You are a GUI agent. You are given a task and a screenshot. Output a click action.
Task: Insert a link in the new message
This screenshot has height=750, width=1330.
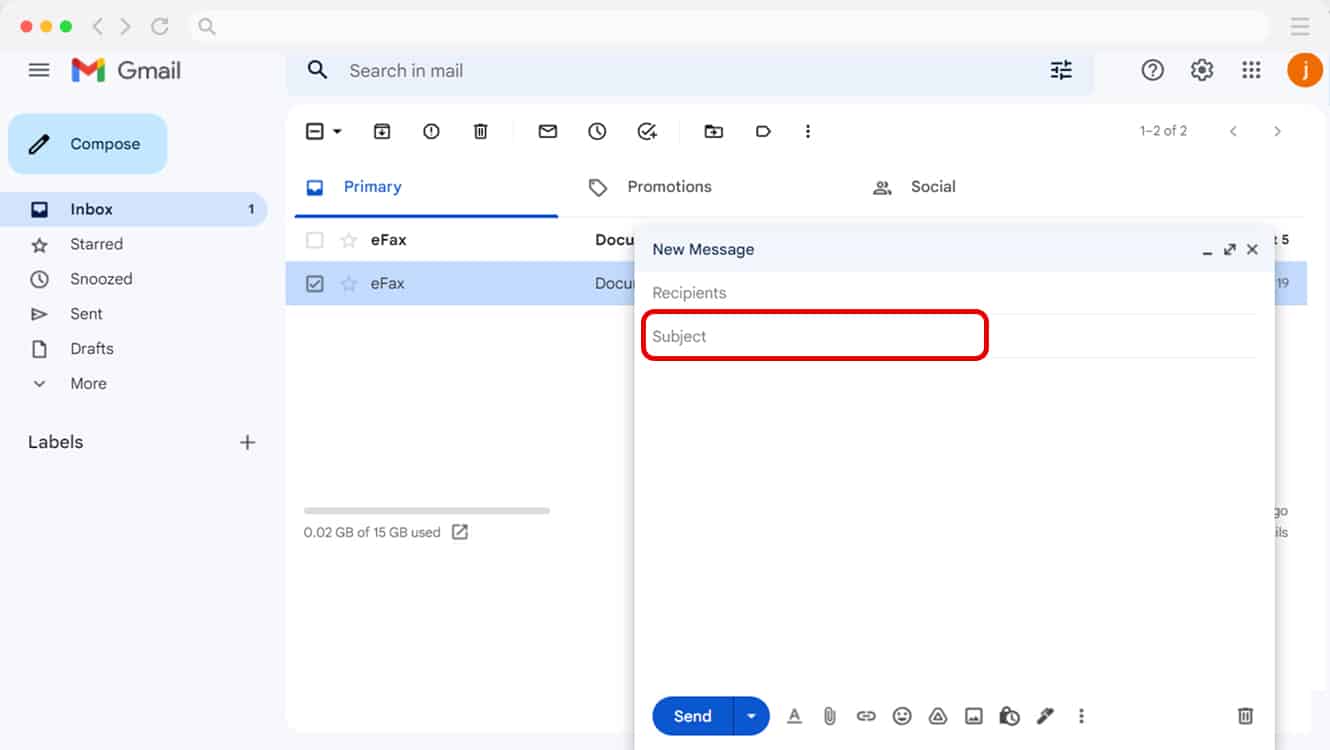pyautogui.click(x=866, y=716)
